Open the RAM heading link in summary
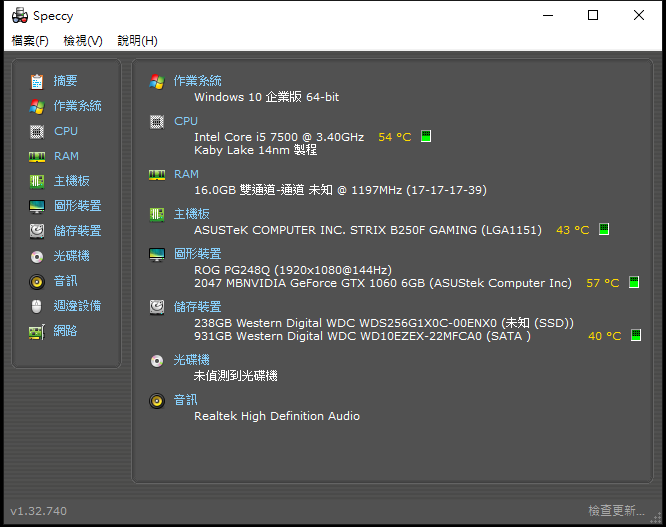This screenshot has height=527, width=666. coord(186,174)
